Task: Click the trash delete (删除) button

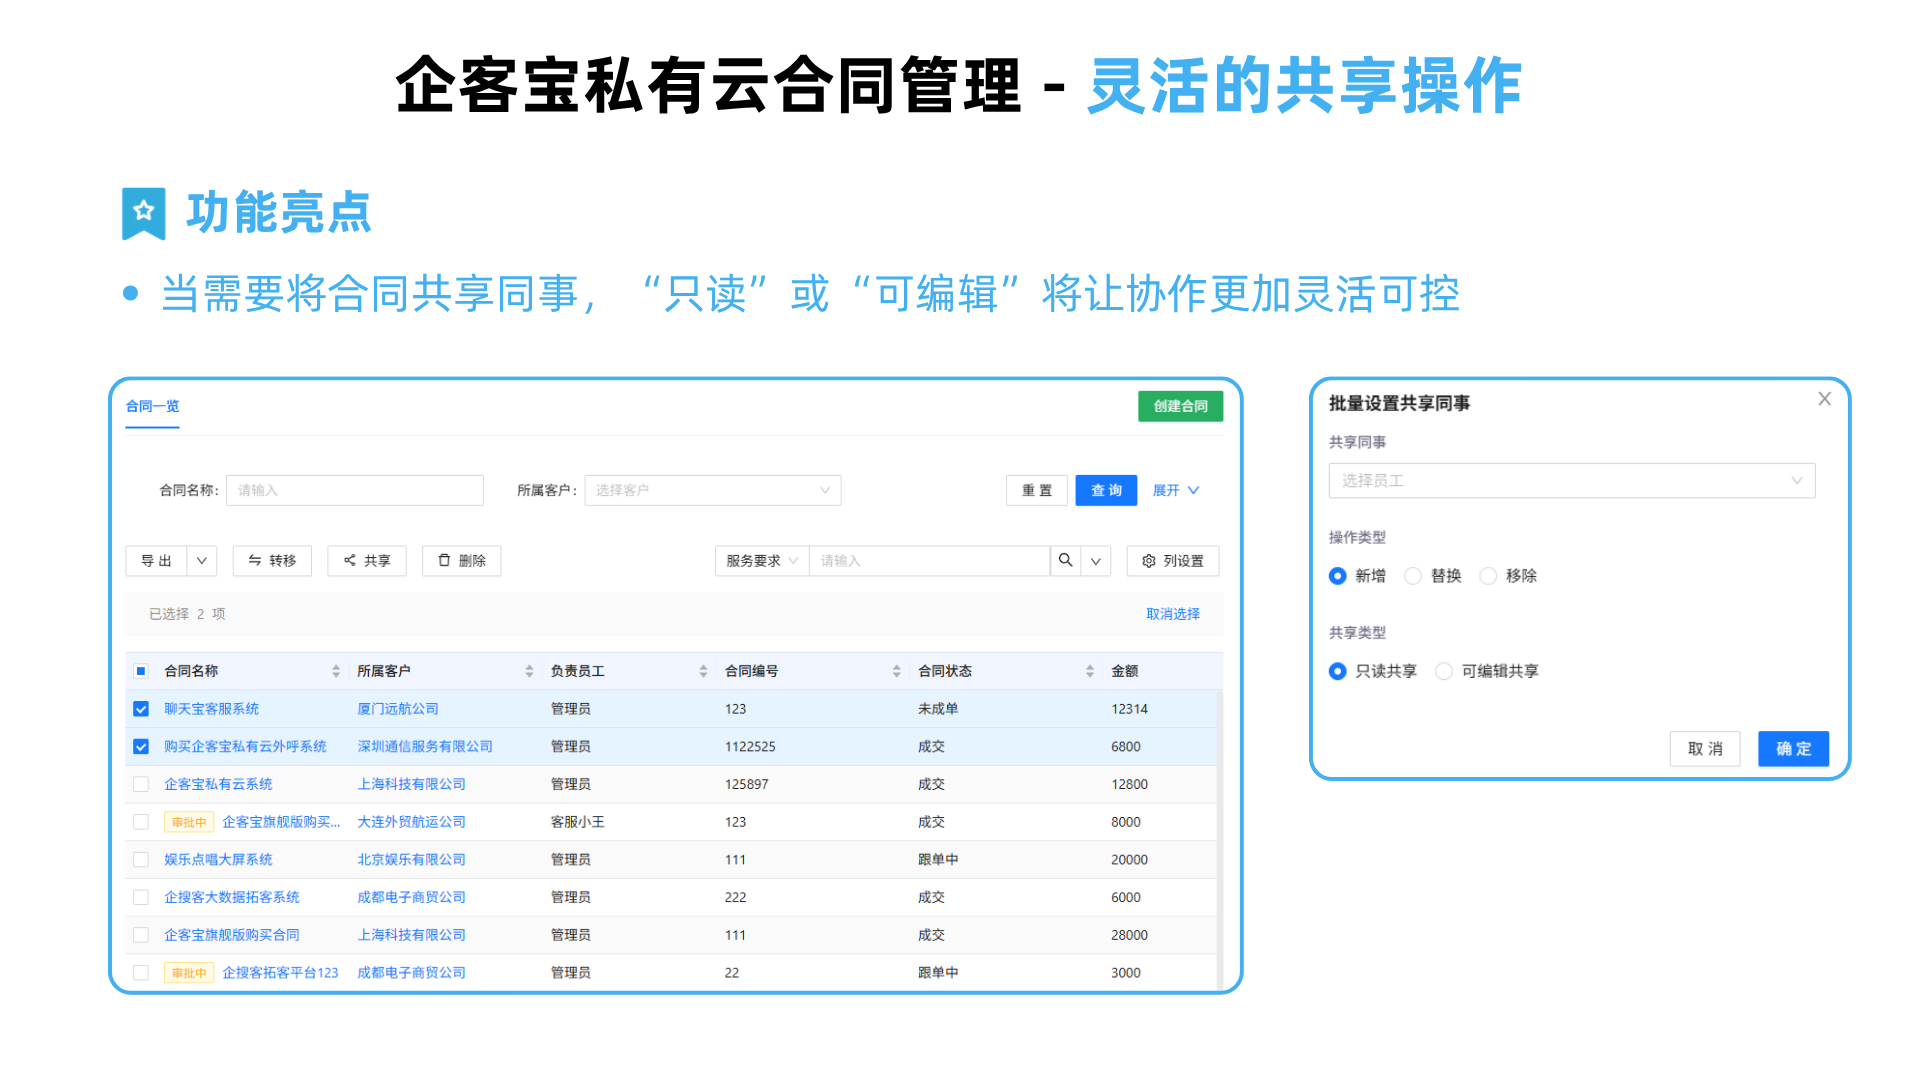Action: tap(461, 561)
